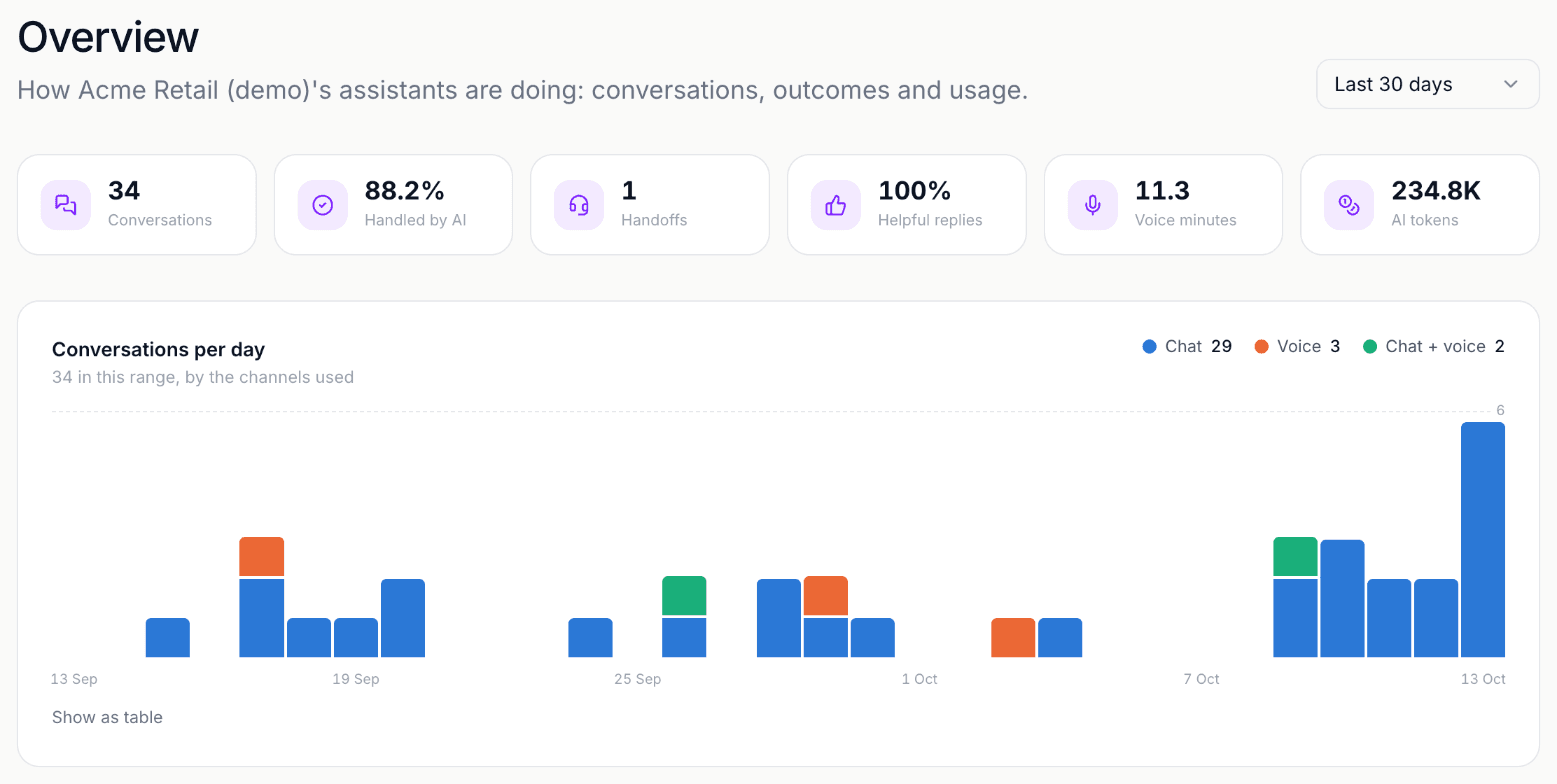Click the Handoffs card label

pyautogui.click(x=654, y=220)
